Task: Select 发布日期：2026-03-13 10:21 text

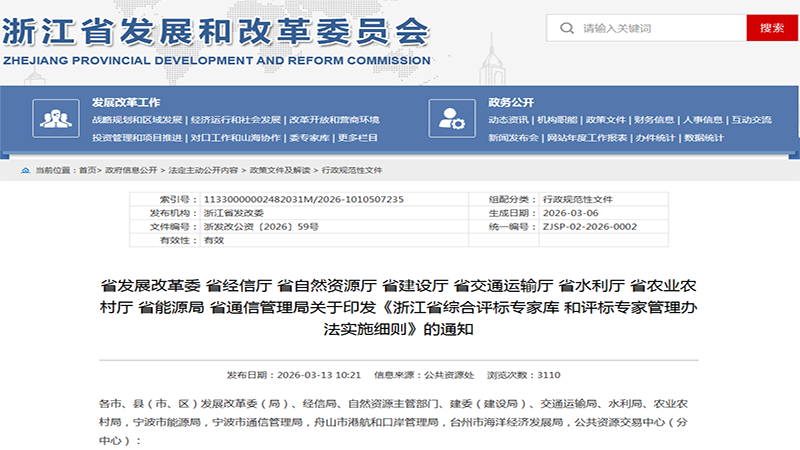Action: pyautogui.click(x=294, y=375)
